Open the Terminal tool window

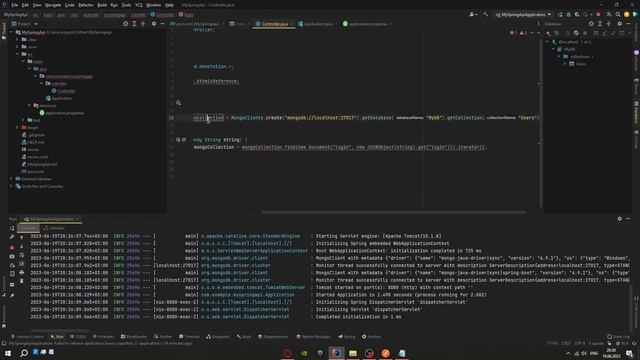point(189,337)
